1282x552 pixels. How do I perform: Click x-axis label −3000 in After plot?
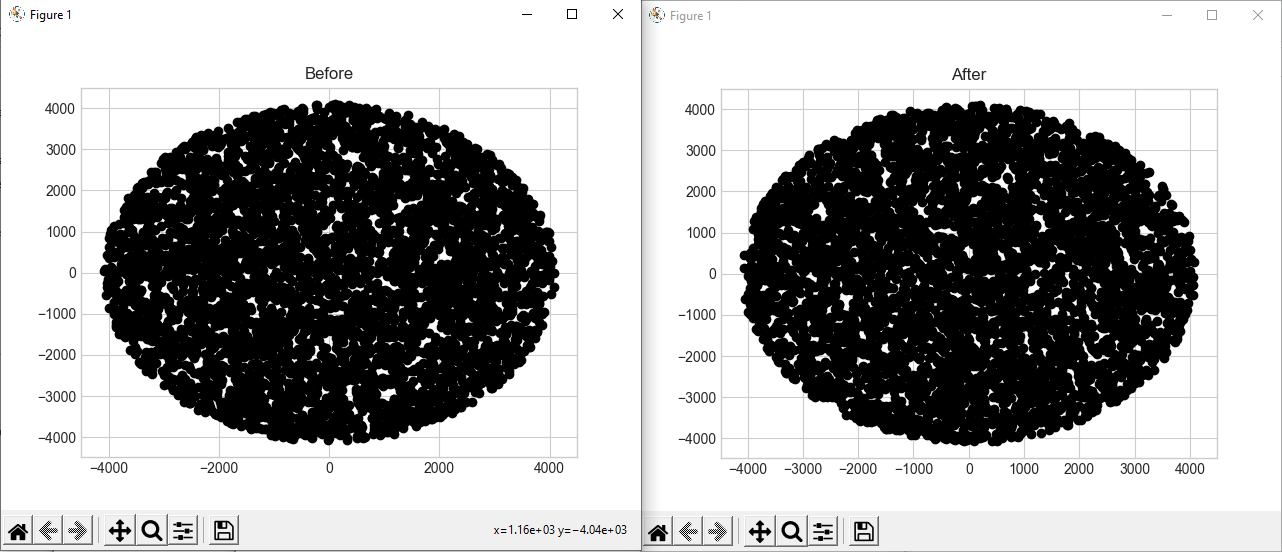click(804, 469)
